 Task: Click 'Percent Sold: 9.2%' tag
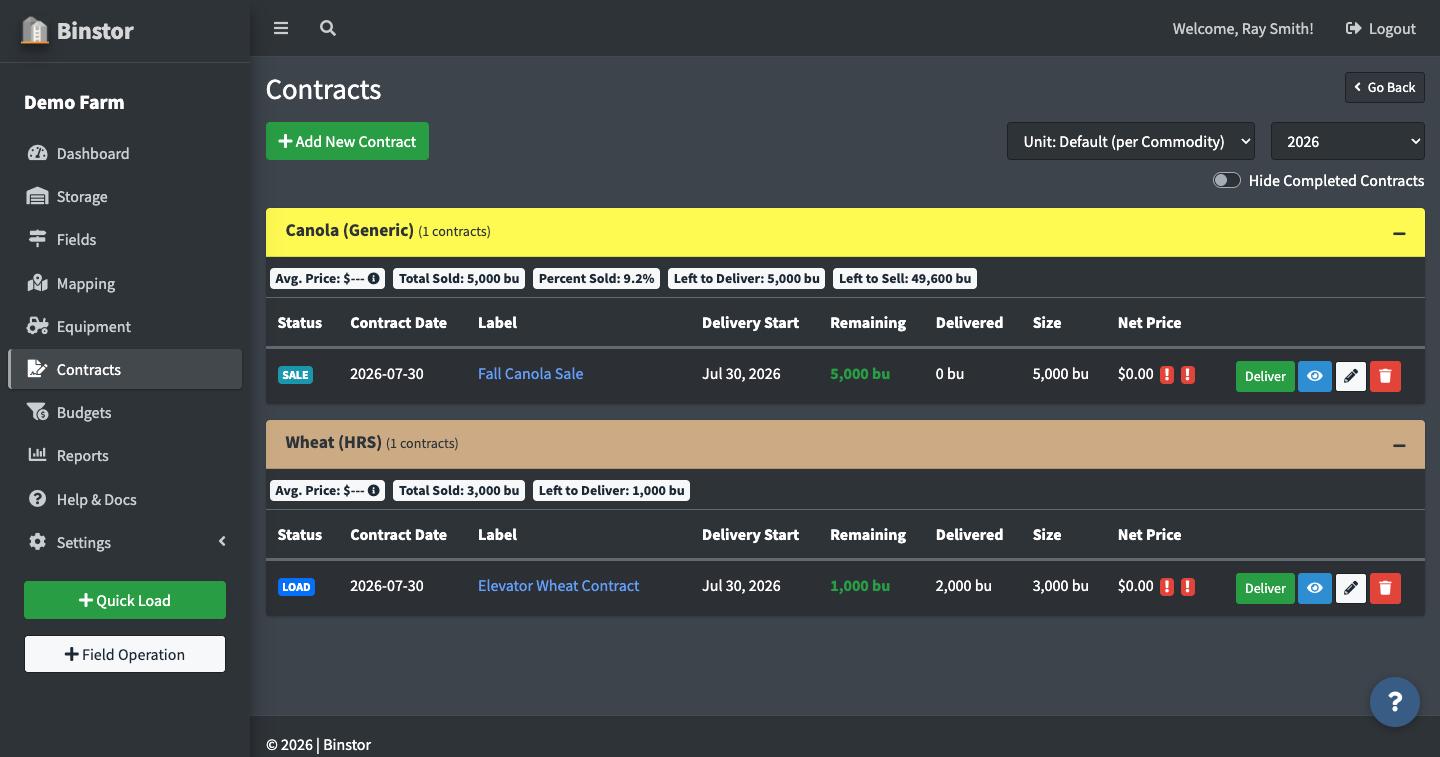[596, 279]
